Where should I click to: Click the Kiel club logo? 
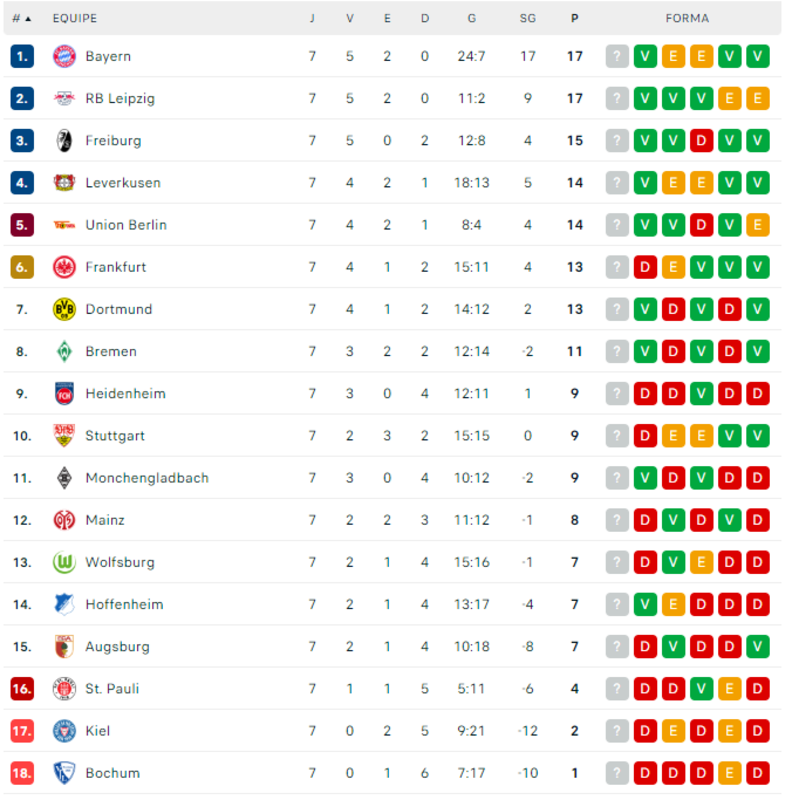click(64, 731)
